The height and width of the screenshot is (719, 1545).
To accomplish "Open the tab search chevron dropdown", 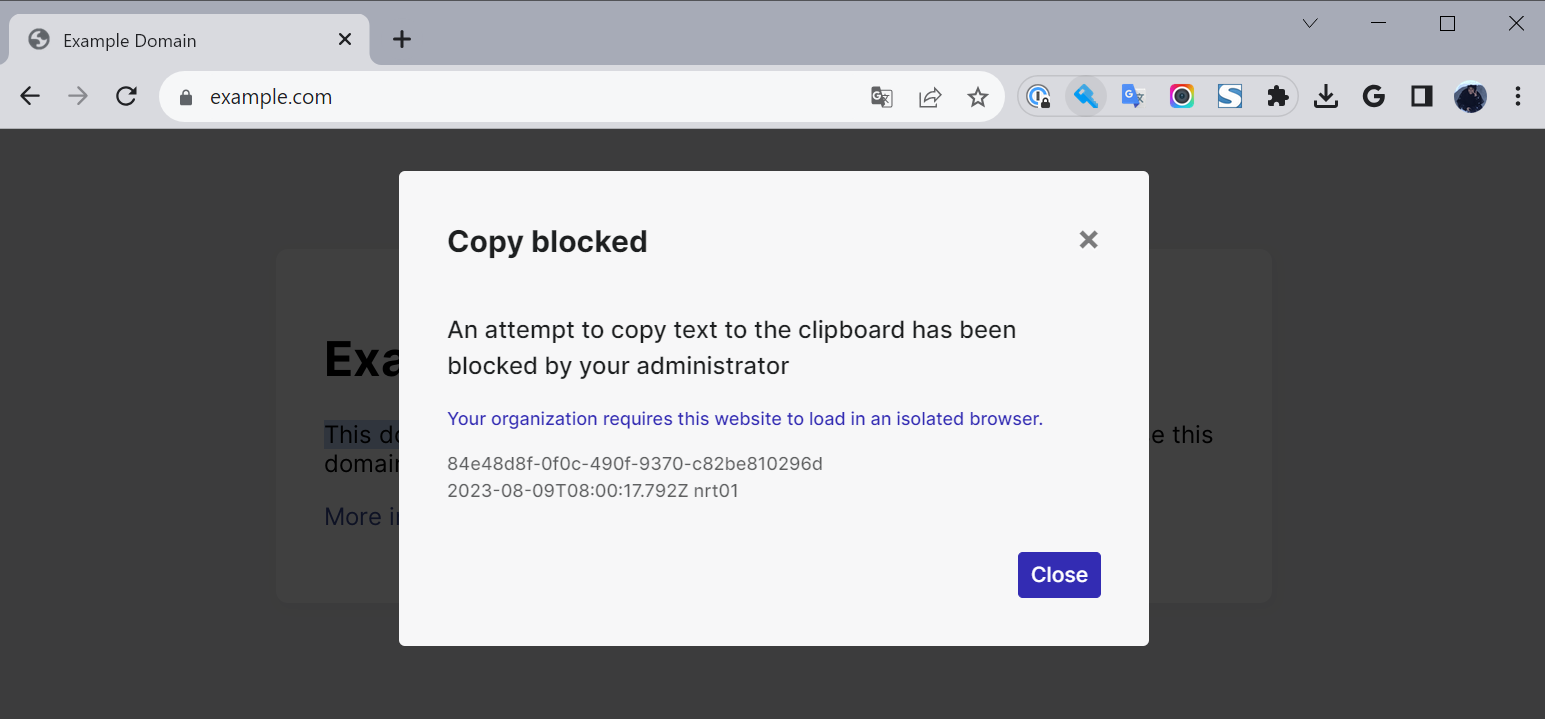I will point(1310,22).
